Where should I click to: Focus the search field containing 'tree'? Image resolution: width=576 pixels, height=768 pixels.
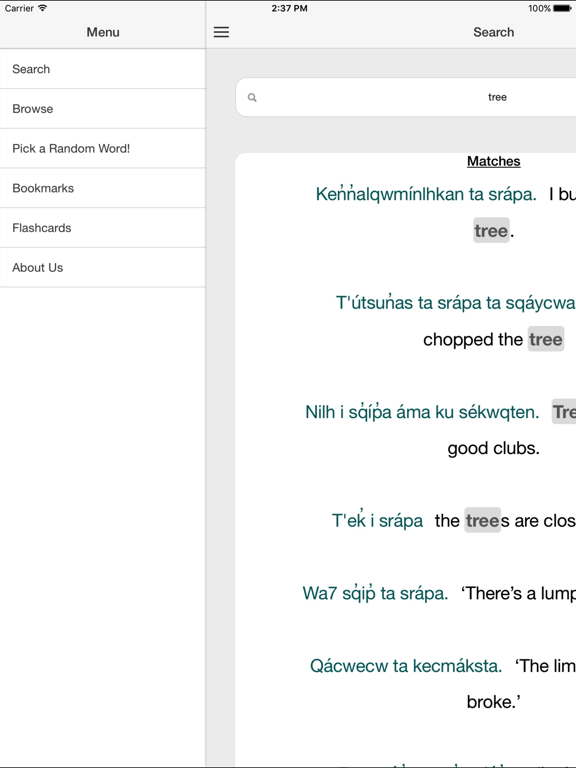406,97
